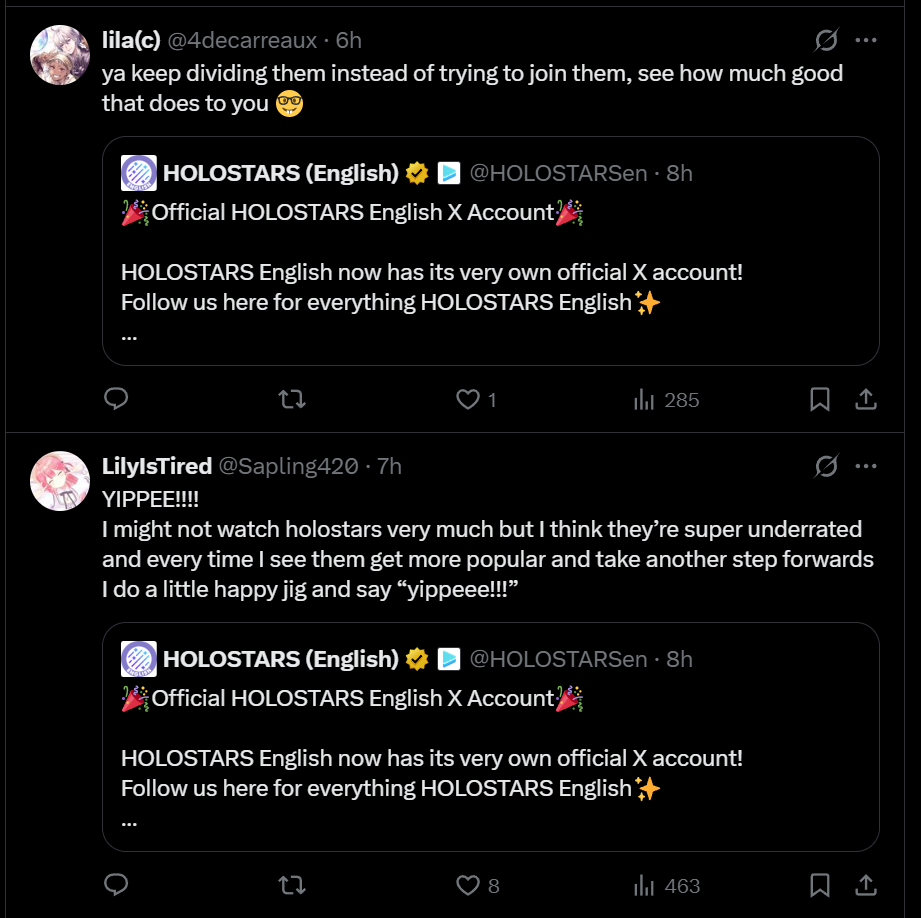The image size is (921, 918).
Task: Share lila(c)'s post
Action: pos(866,400)
